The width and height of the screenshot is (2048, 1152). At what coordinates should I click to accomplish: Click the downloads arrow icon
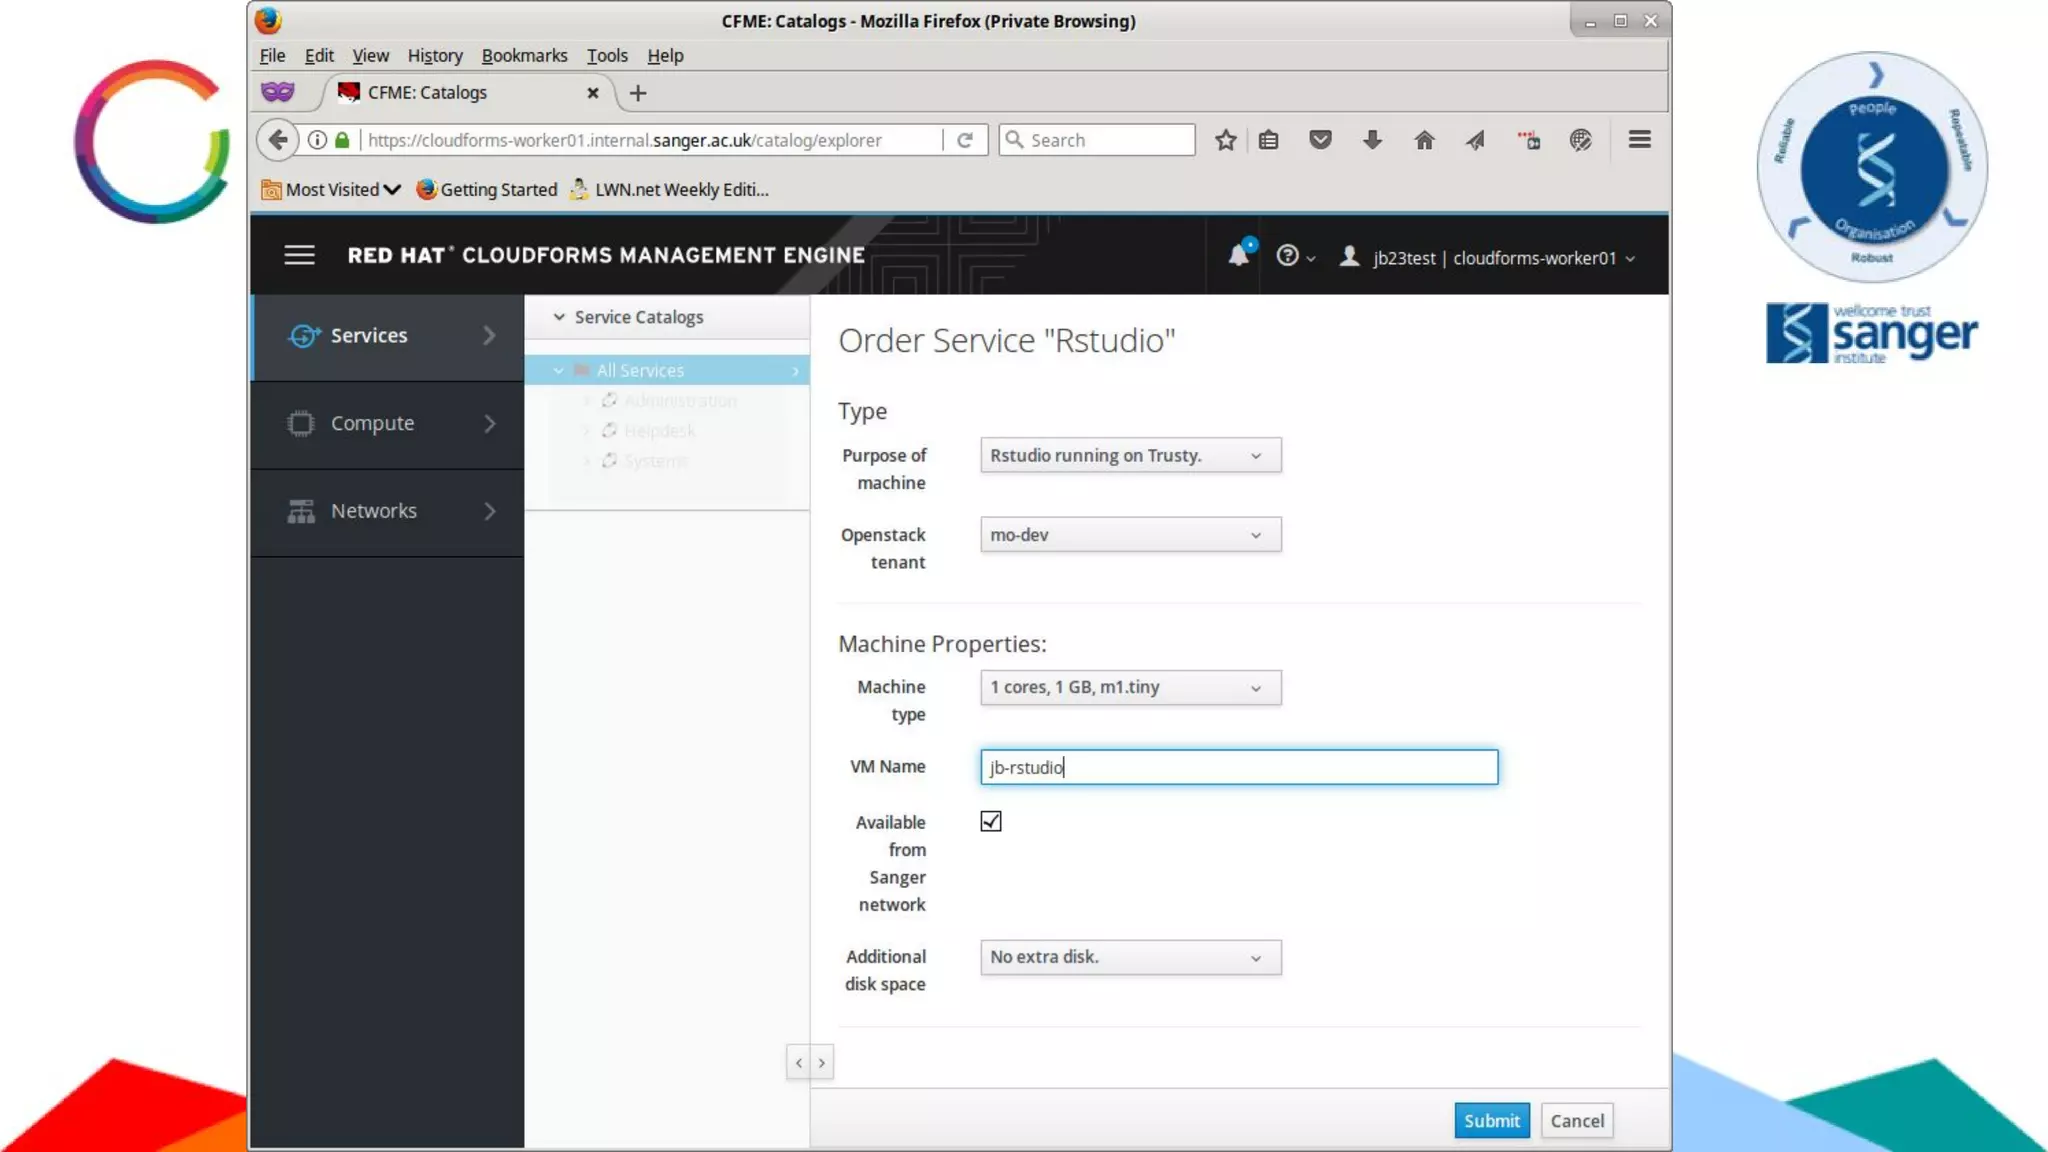(x=1372, y=140)
